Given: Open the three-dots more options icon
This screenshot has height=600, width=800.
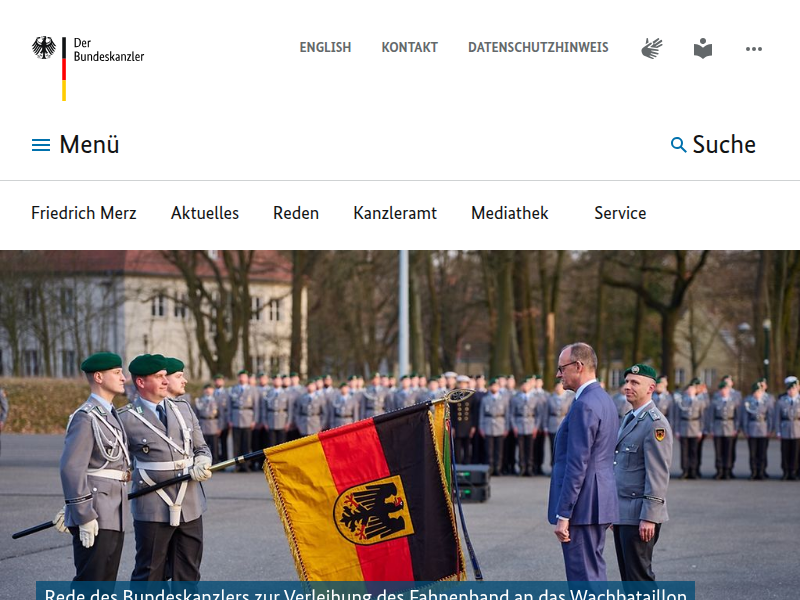Looking at the screenshot, I should tap(754, 49).
